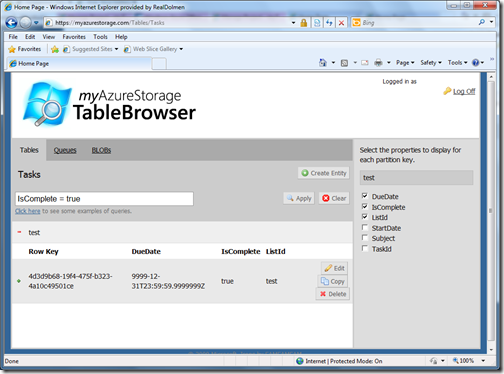Switch to the Queues tab
504x374 pixels.
pyautogui.click(x=65, y=150)
